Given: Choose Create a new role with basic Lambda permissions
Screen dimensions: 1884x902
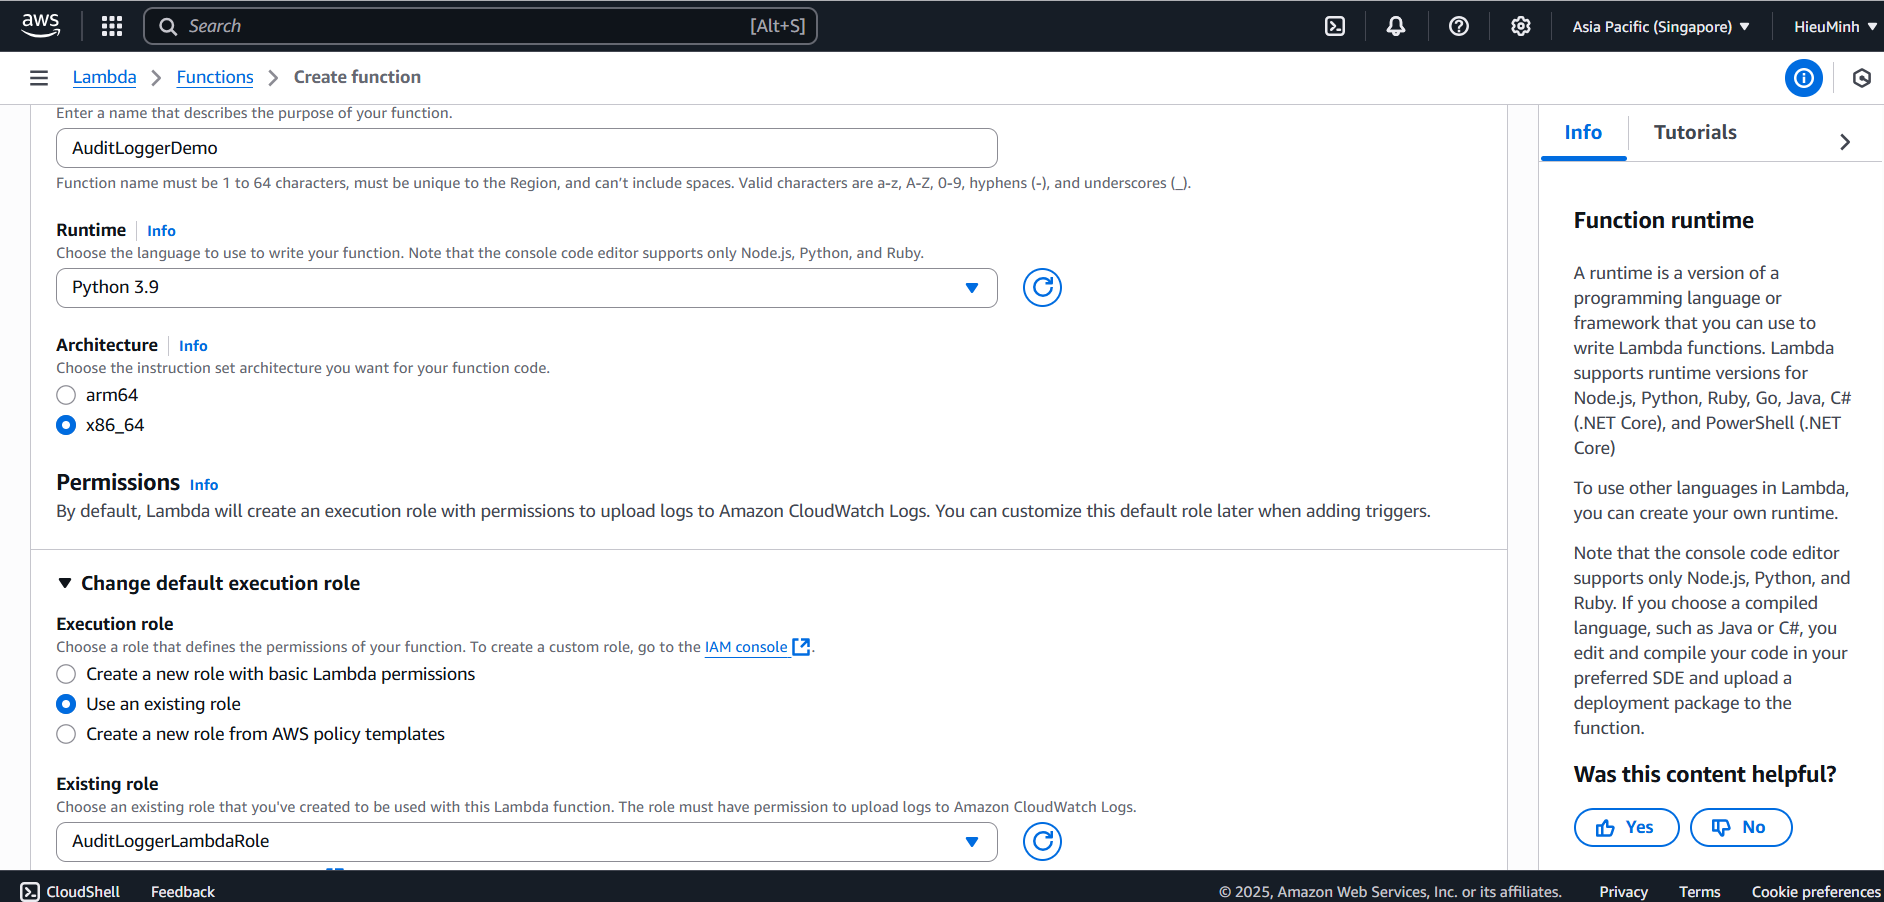Looking at the screenshot, I should tap(66, 674).
